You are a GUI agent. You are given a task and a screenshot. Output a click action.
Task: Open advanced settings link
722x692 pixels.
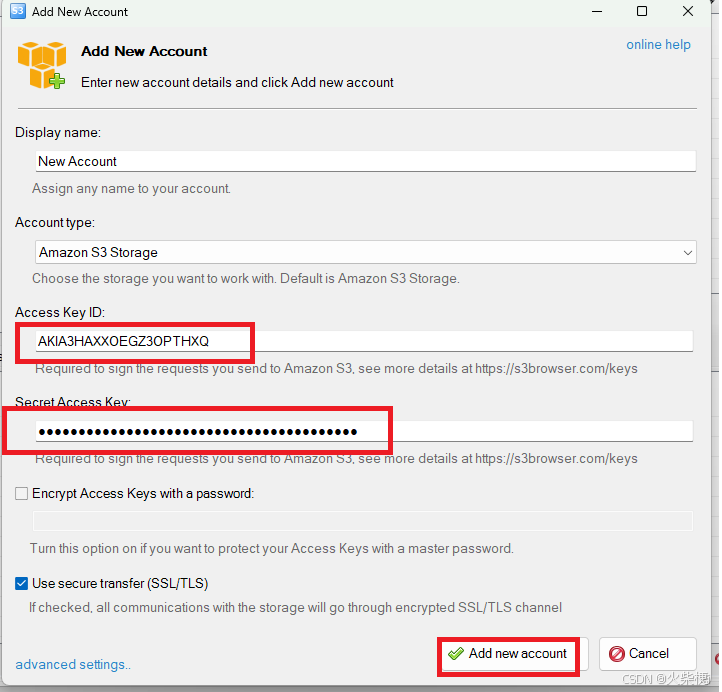pyautogui.click(x=73, y=664)
